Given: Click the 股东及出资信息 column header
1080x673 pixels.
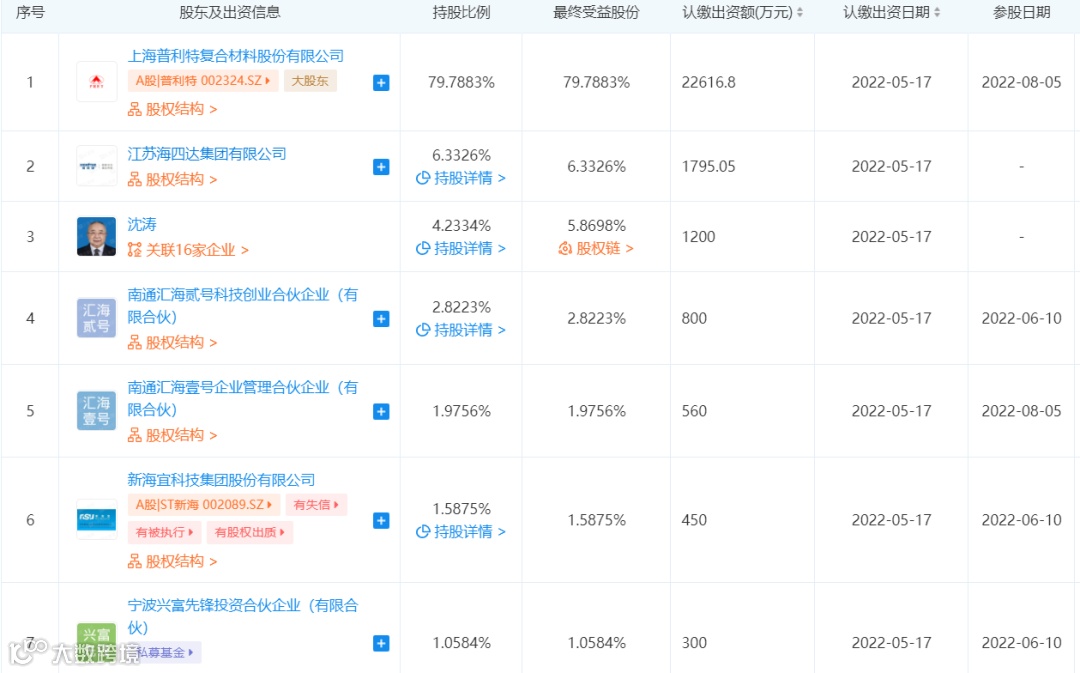Looking at the screenshot, I should click(x=229, y=12).
